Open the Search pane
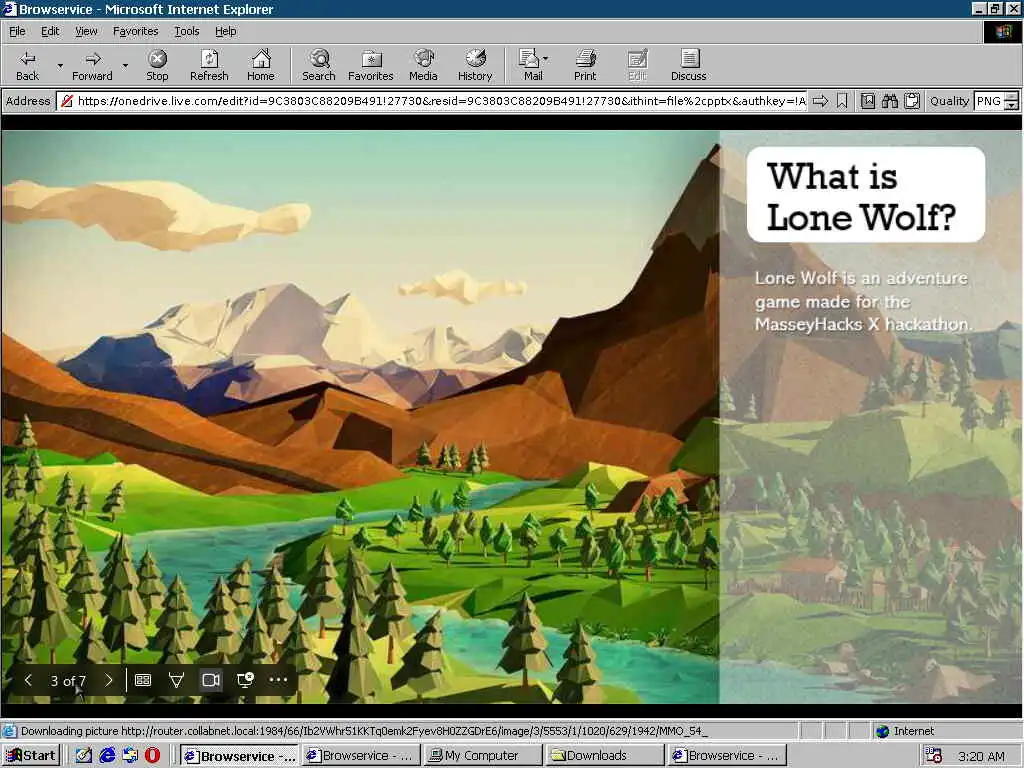Viewport: 1024px width, 768px height. 319,65
